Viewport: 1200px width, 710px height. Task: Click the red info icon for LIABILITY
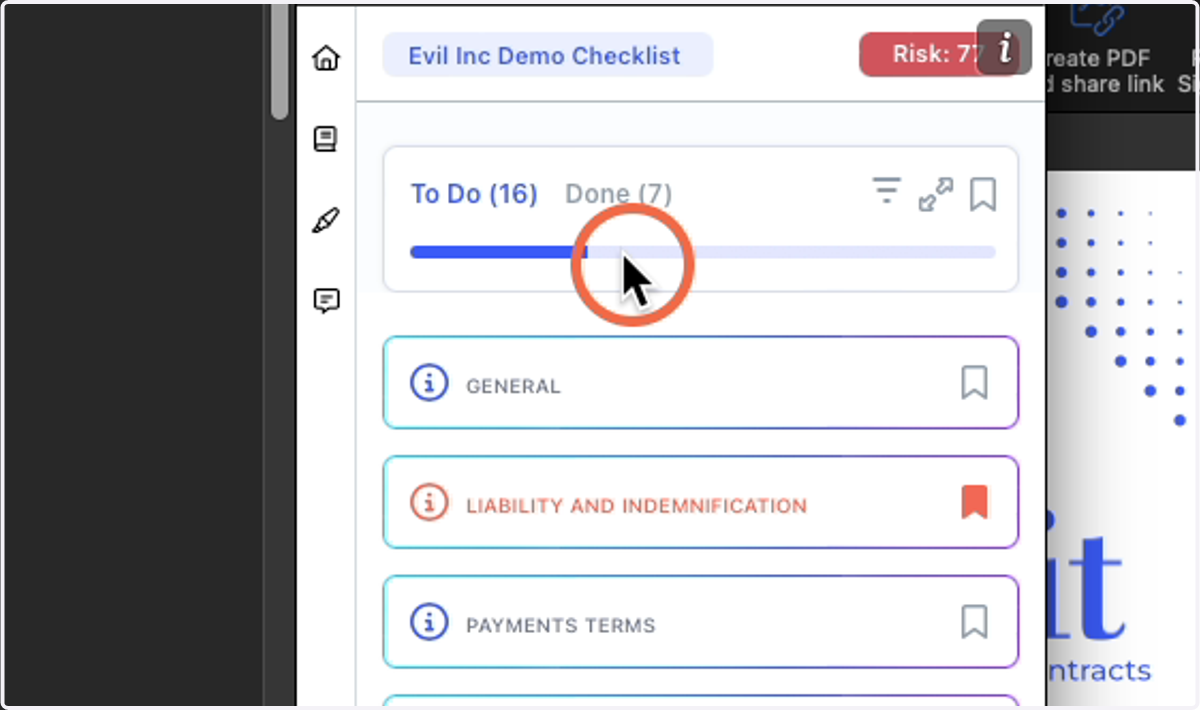(x=429, y=504)
